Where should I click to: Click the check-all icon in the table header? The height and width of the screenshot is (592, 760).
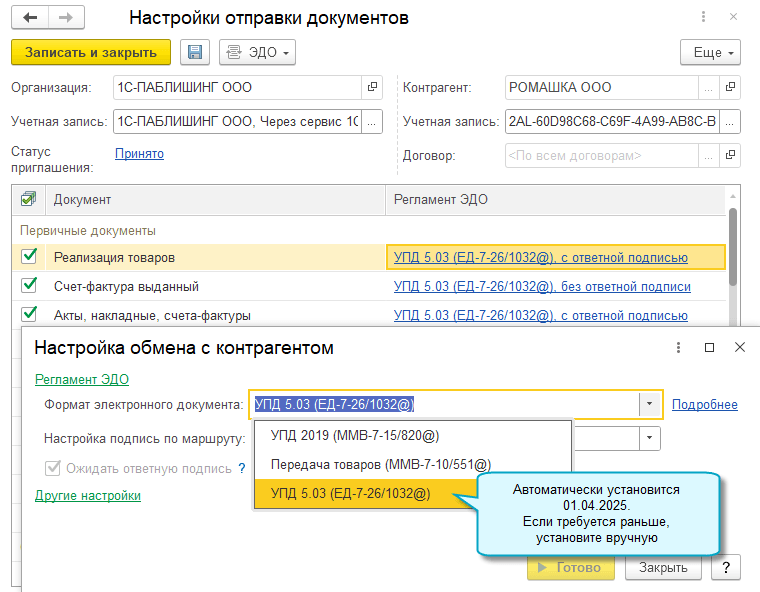28,199
